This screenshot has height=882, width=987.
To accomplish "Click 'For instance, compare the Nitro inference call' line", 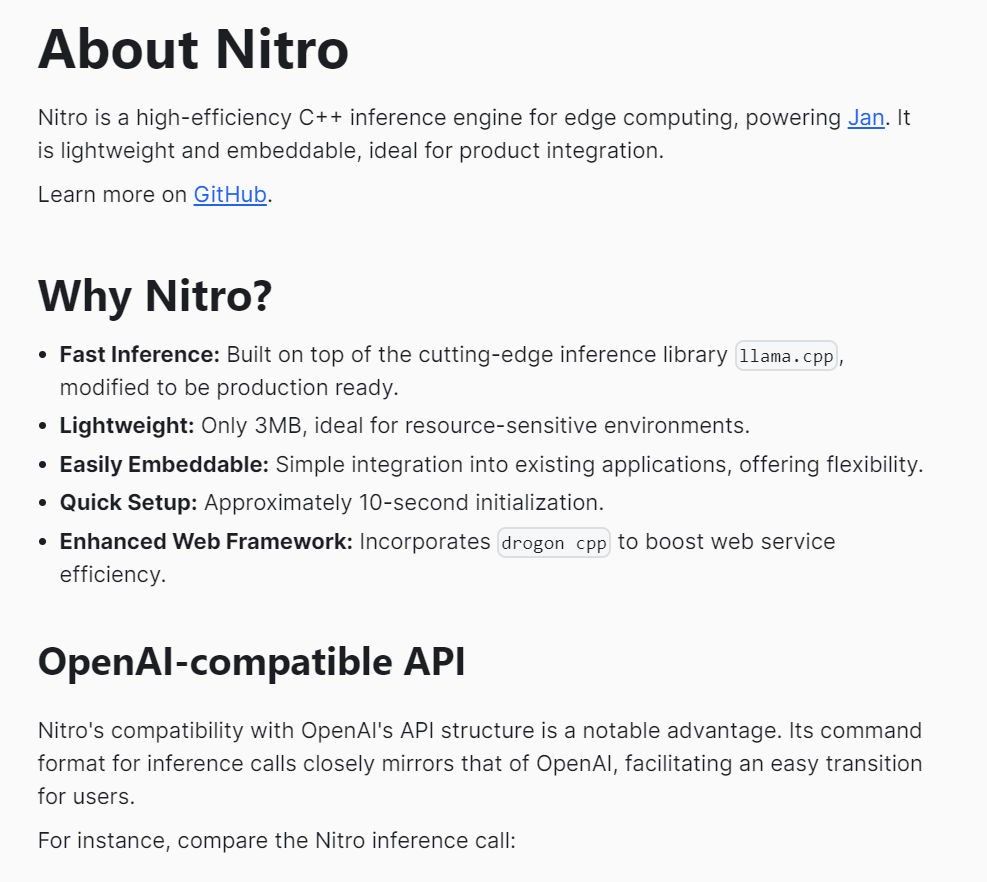I will point(276,840).
